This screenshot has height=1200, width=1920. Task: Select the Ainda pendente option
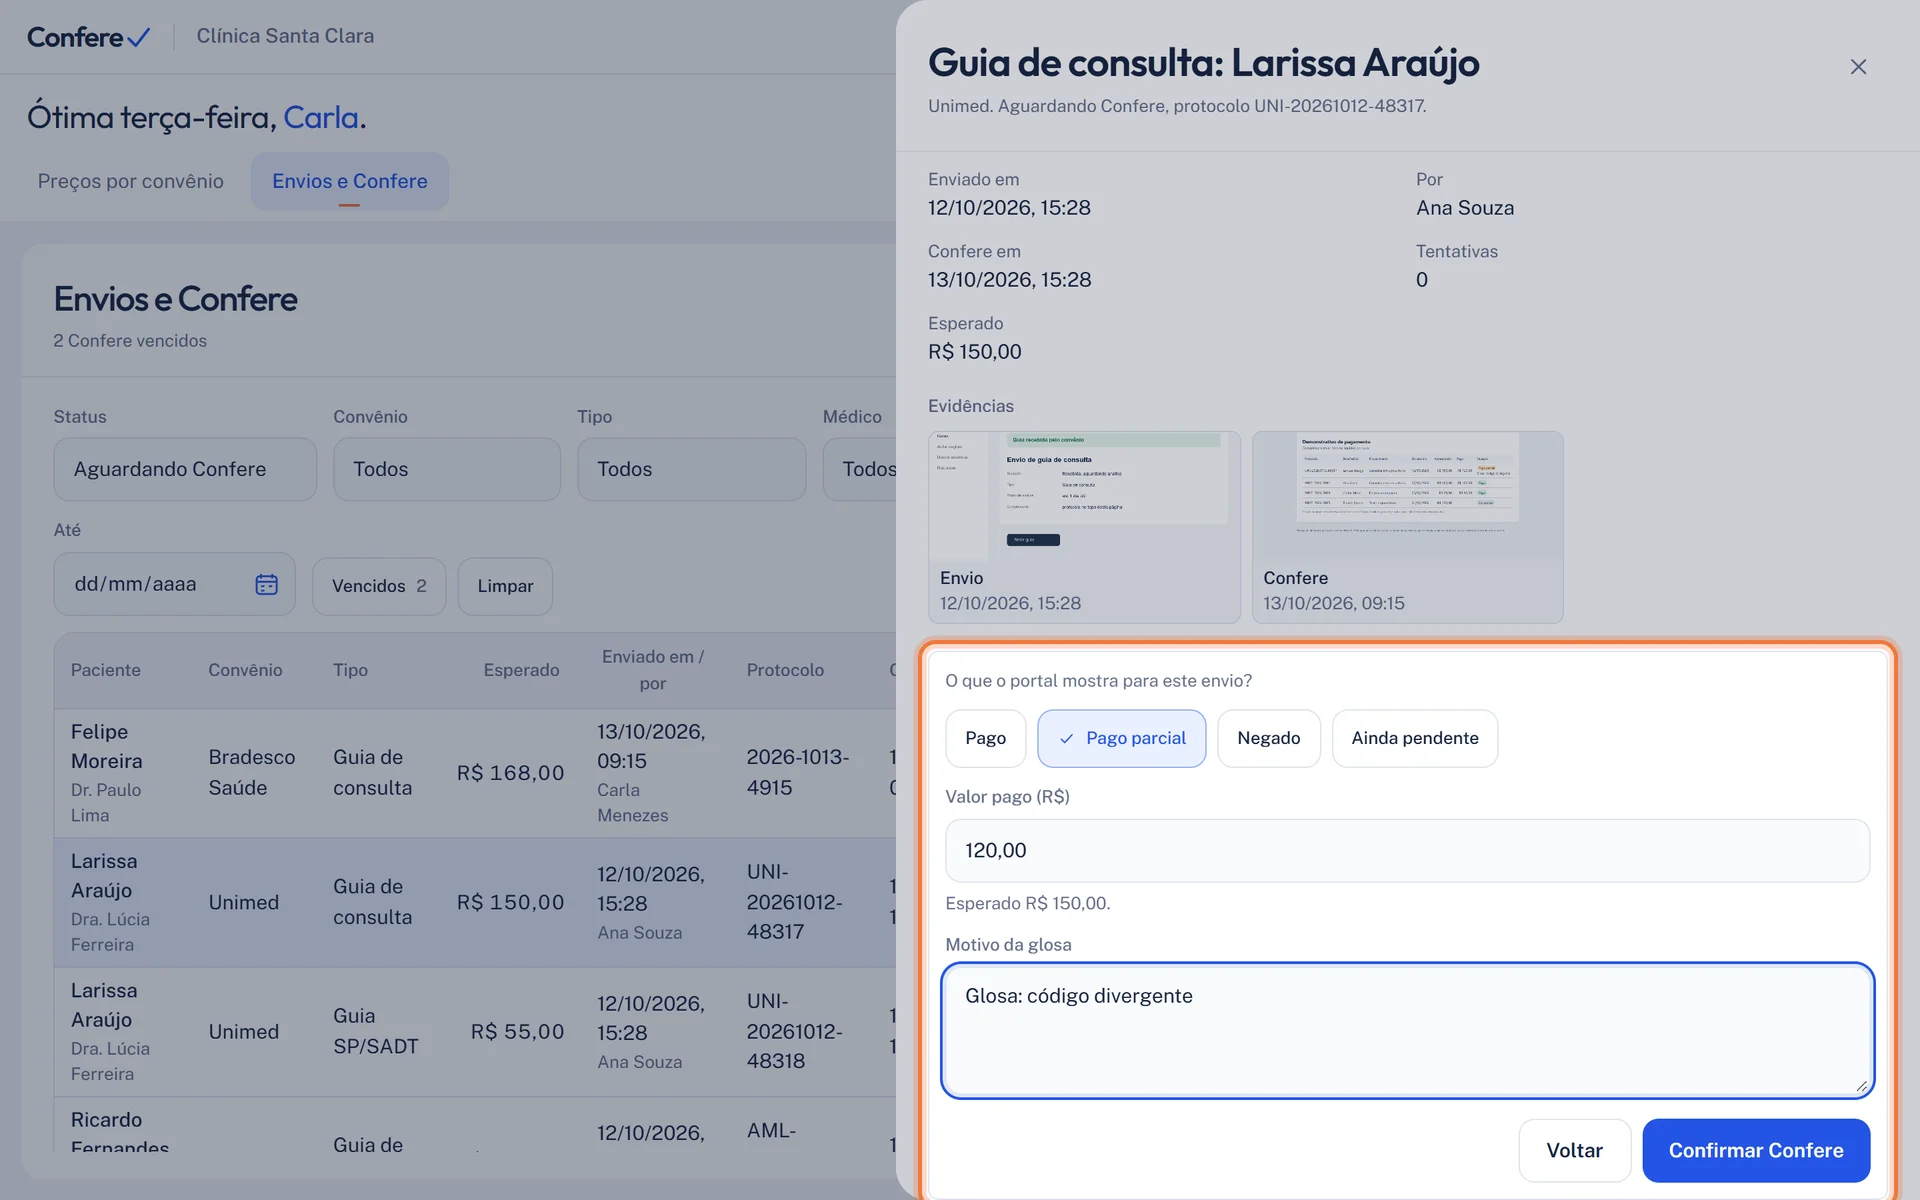(x=1414, y=738)
